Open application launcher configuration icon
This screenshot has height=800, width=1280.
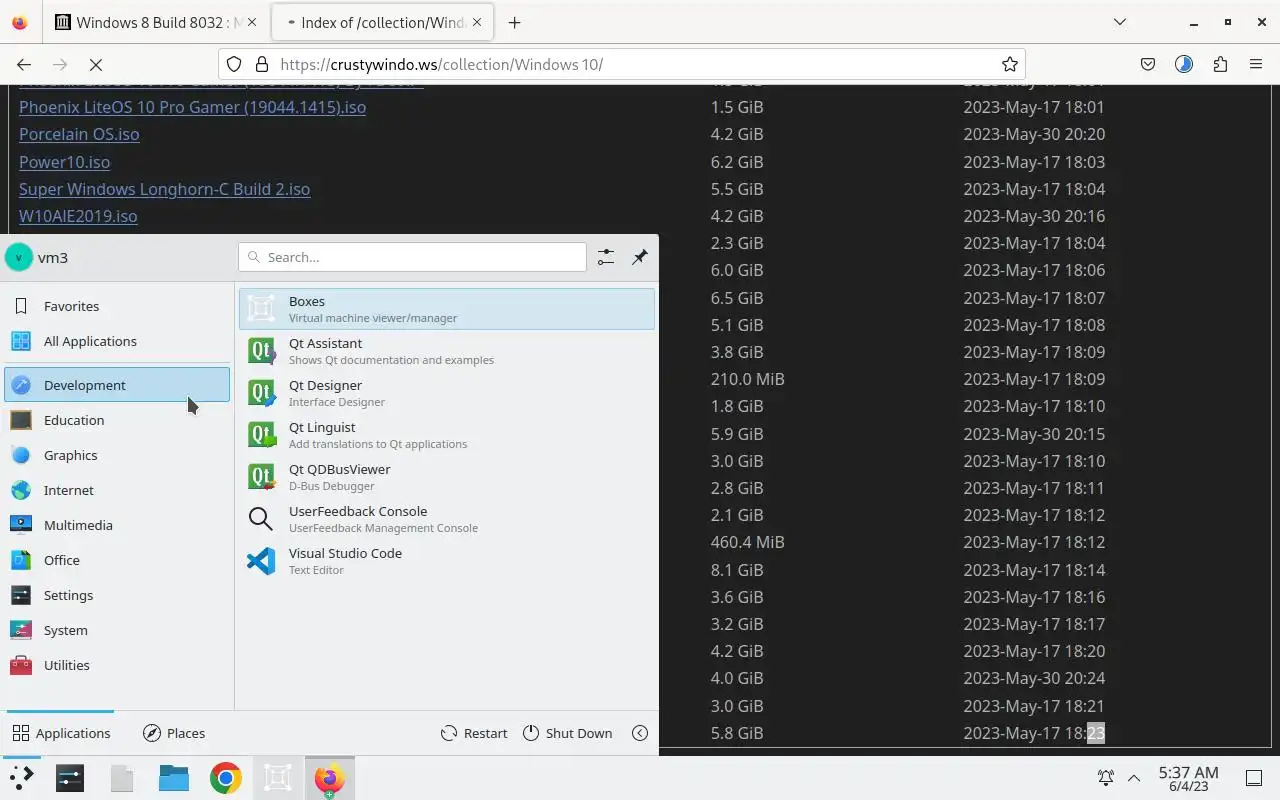pyautogui.click(x=606, y=257)
